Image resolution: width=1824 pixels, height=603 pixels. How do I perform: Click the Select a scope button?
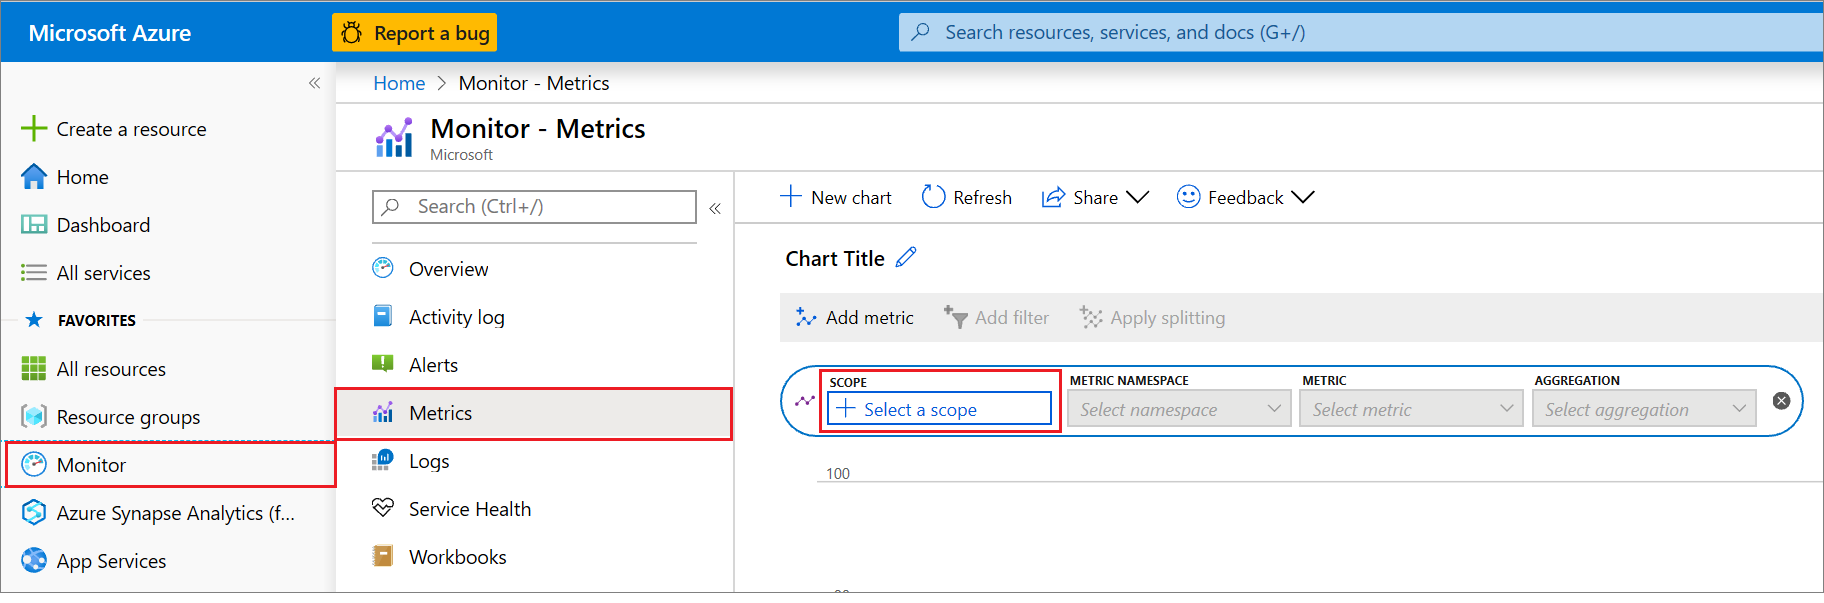(x=939, y=409)
